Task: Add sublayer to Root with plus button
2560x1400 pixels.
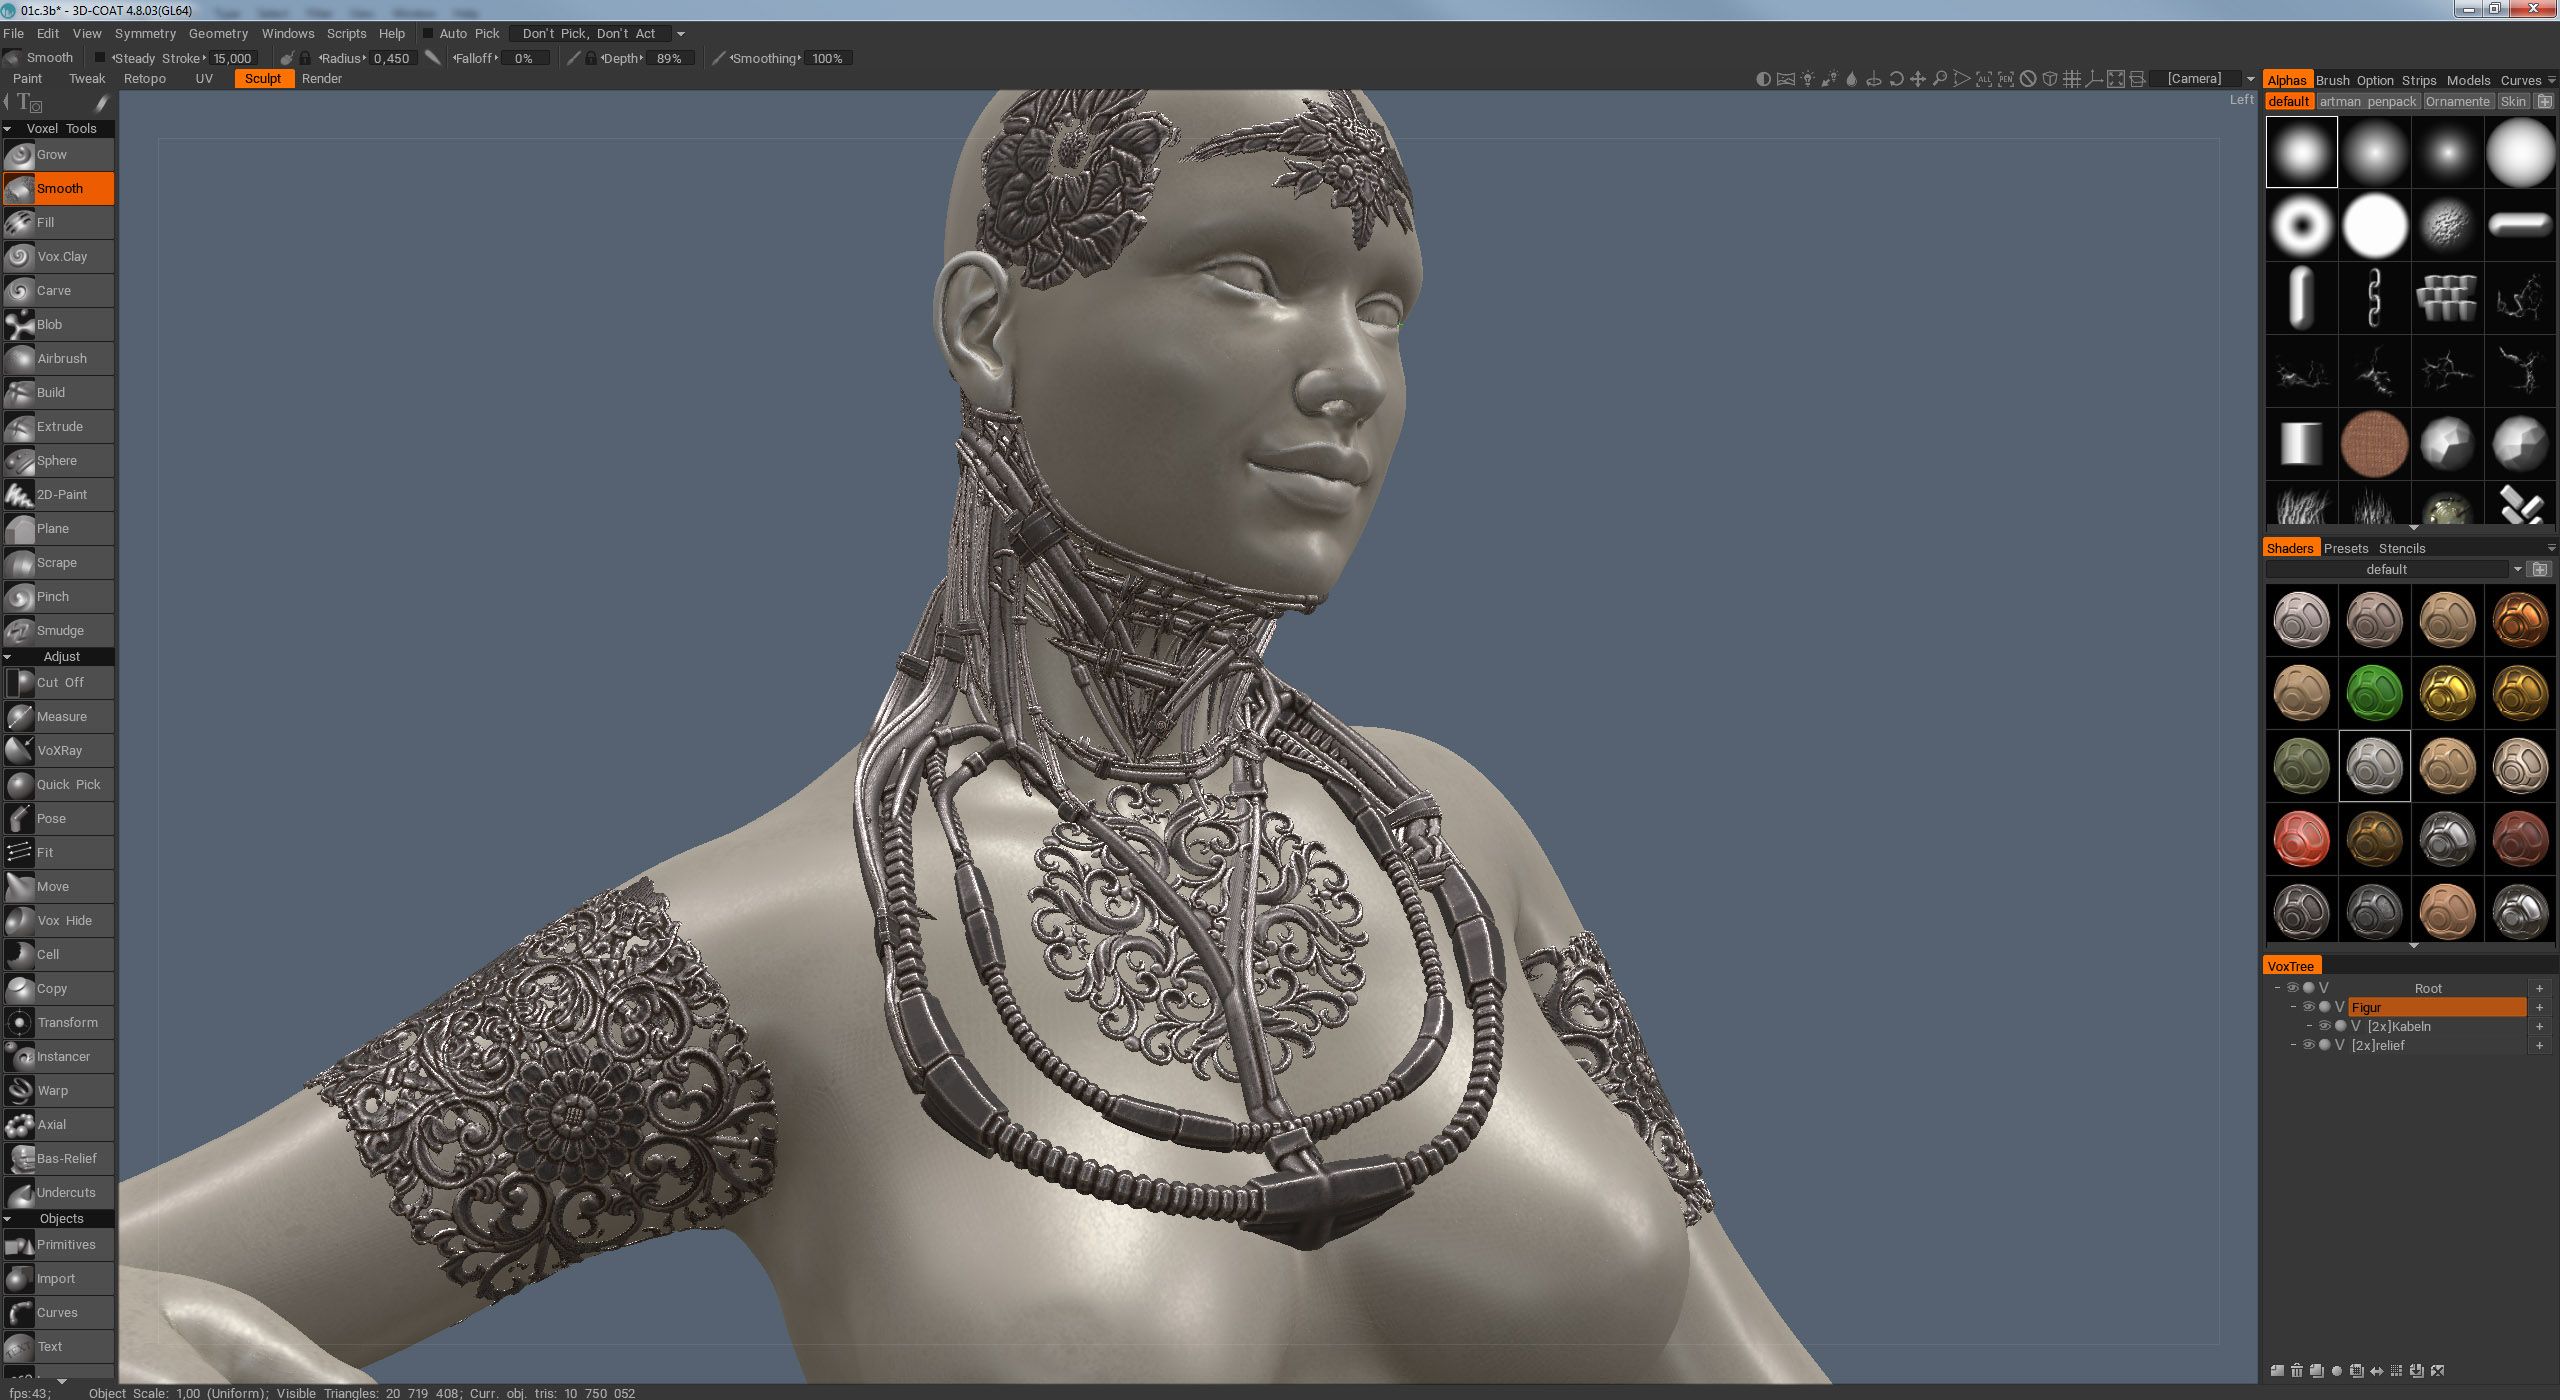Action: (x=2539, y=988)
